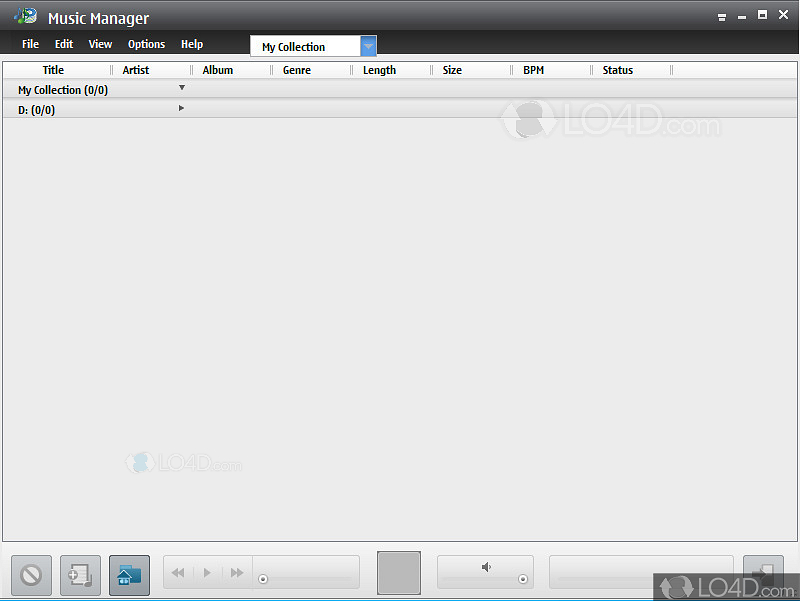Collapse the My Collection (0/0) group
The width and height of the screenshot is (800, 601).
[x=181, y=88]
